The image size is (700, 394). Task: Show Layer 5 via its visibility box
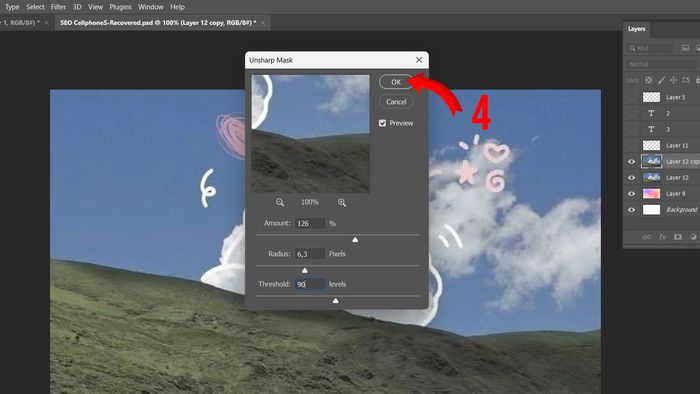point(631,97)
